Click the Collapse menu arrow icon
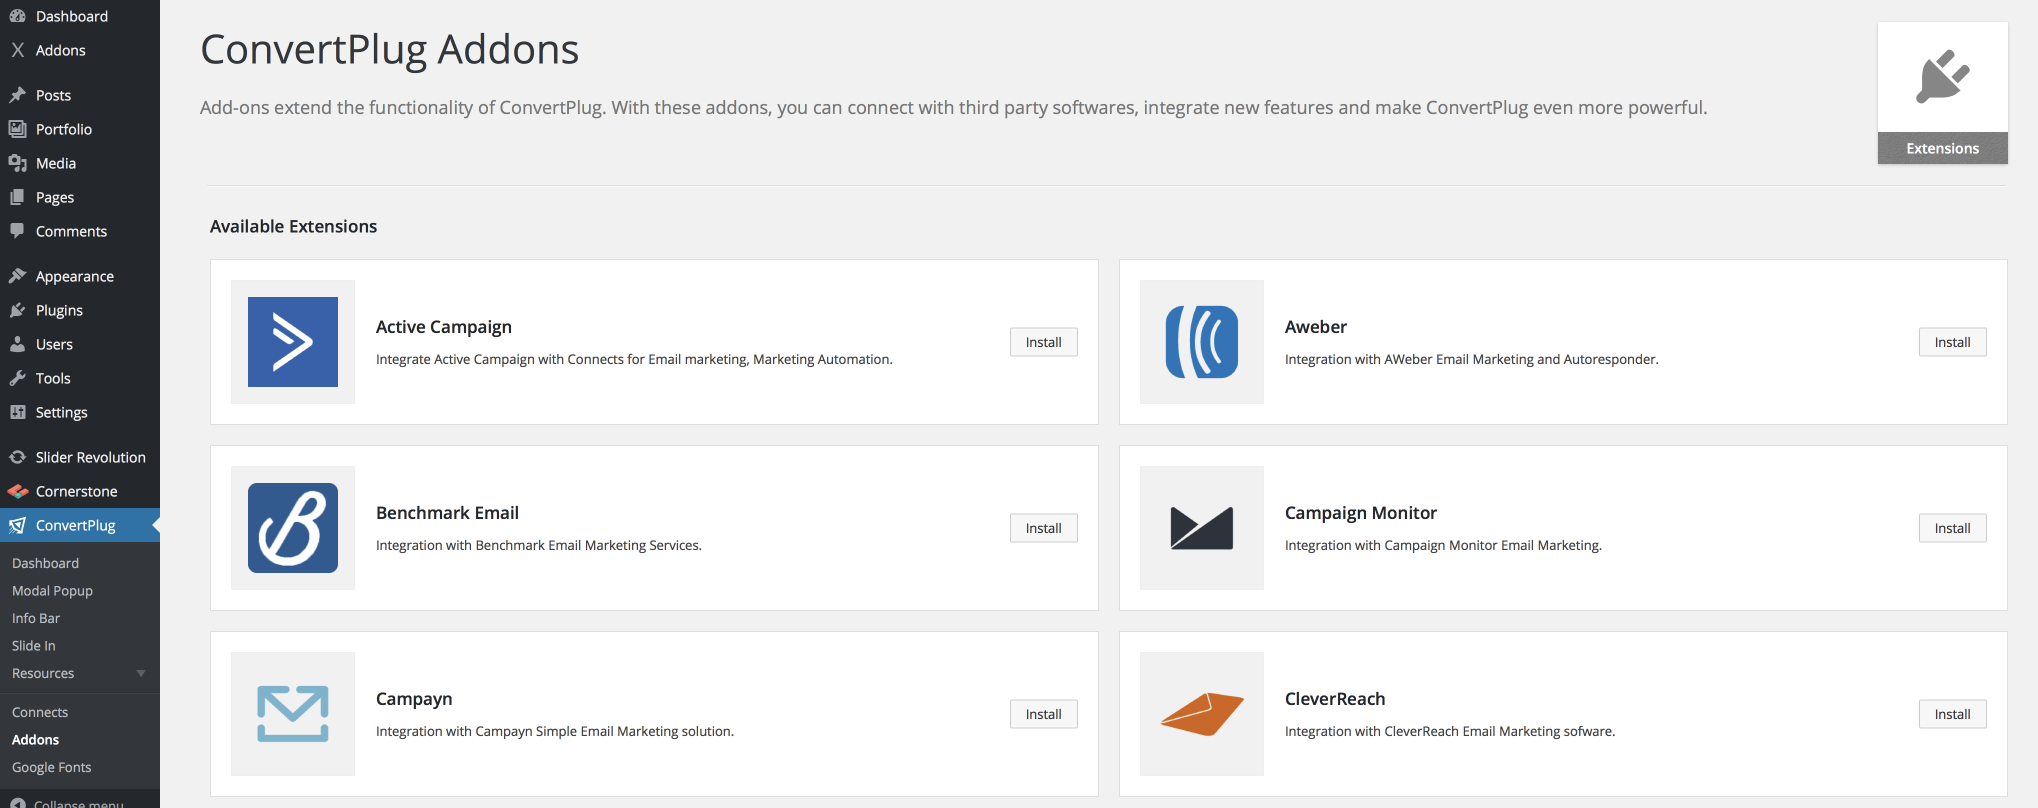This screenshot has height=808, width=2038. pyautogui.click(x=17, y=803)
